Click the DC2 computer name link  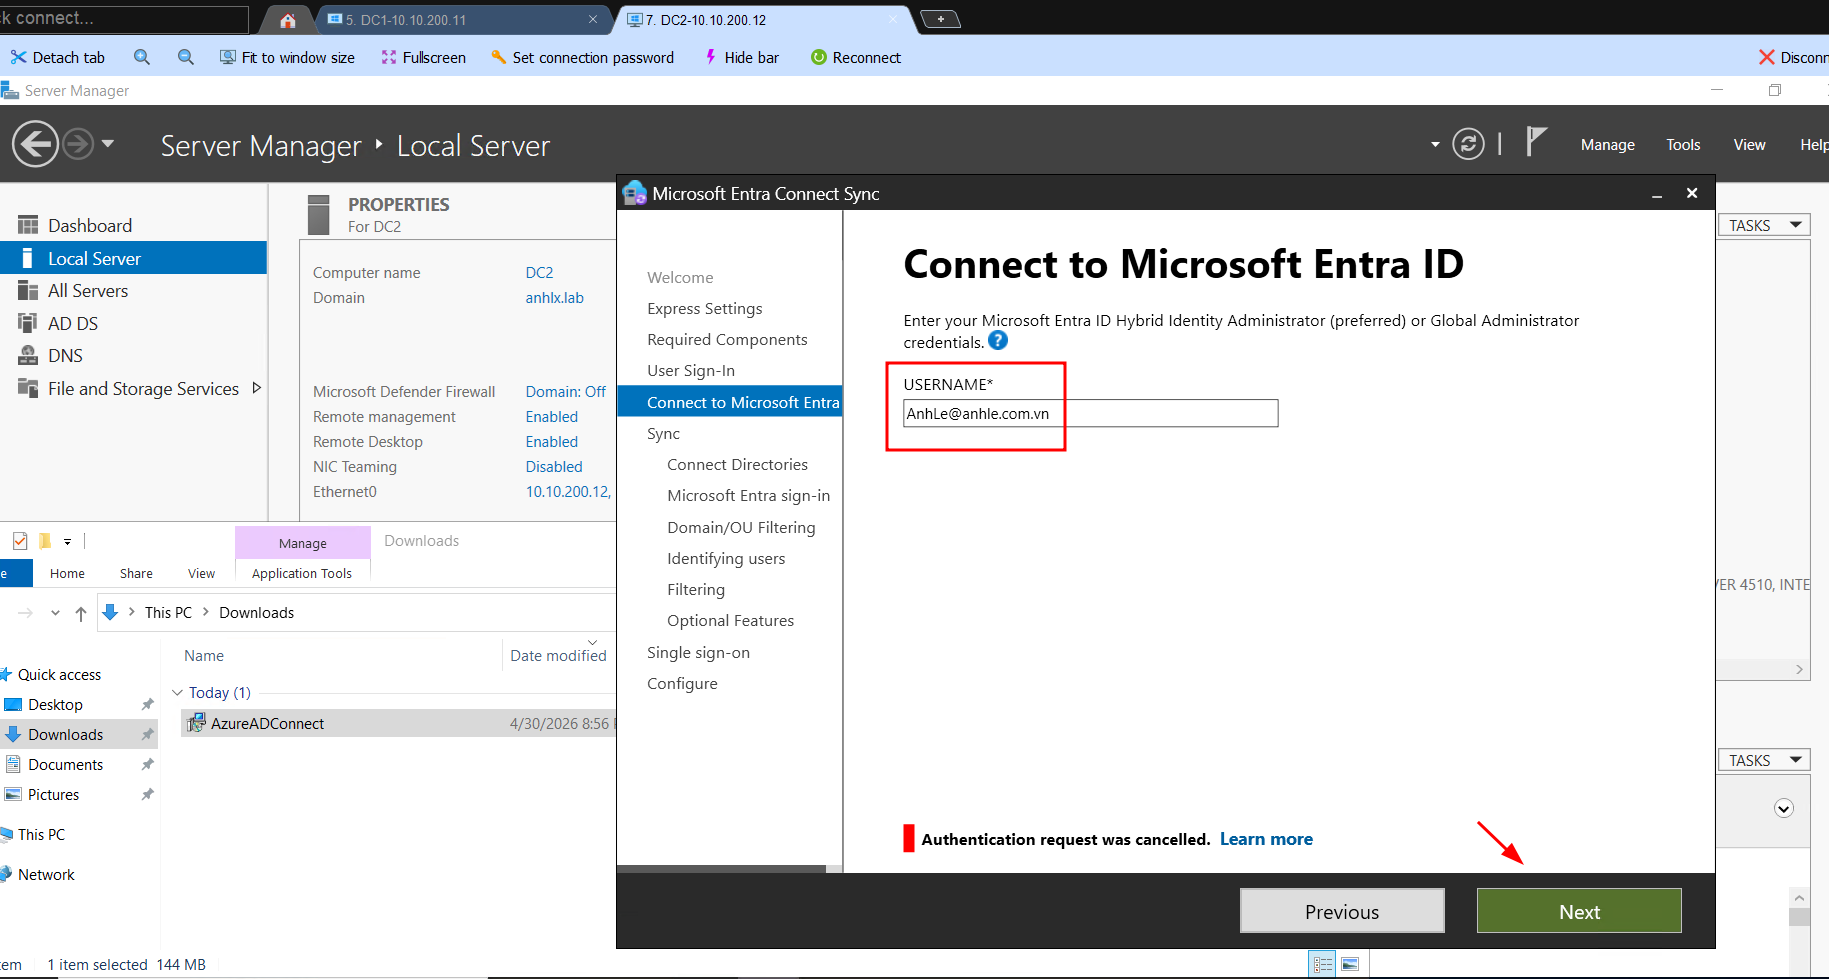click(539, 273)
